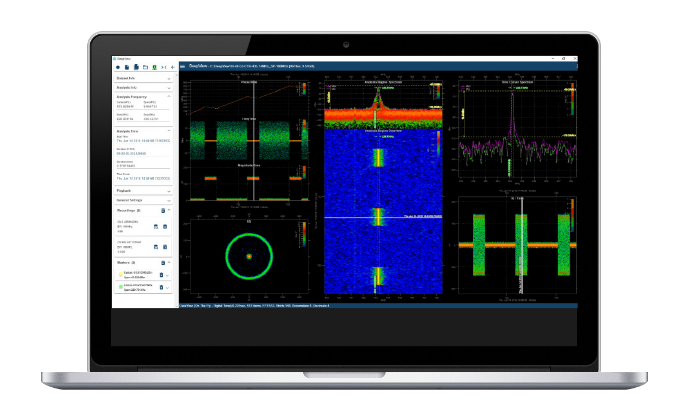Click the back arrow in the top toolbar
The image size is (689, 402).
click(x=174, y=67)
